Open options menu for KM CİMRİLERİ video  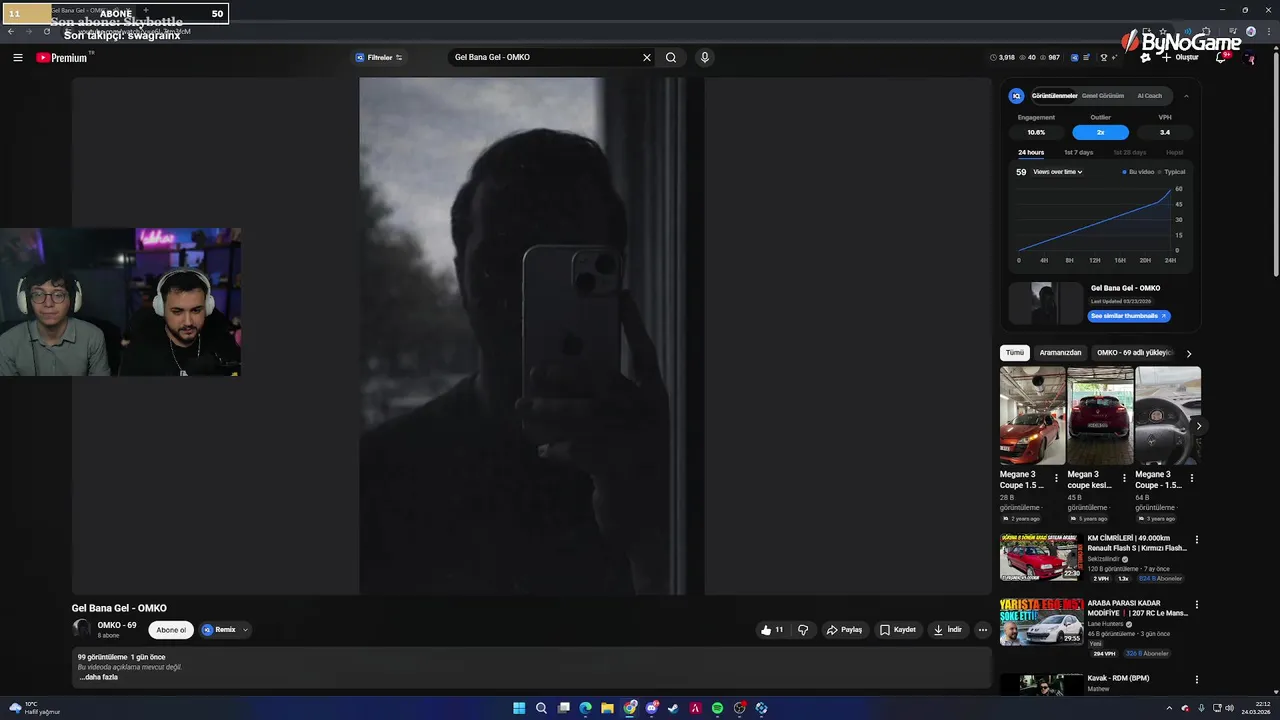(x=1196, y=540)
